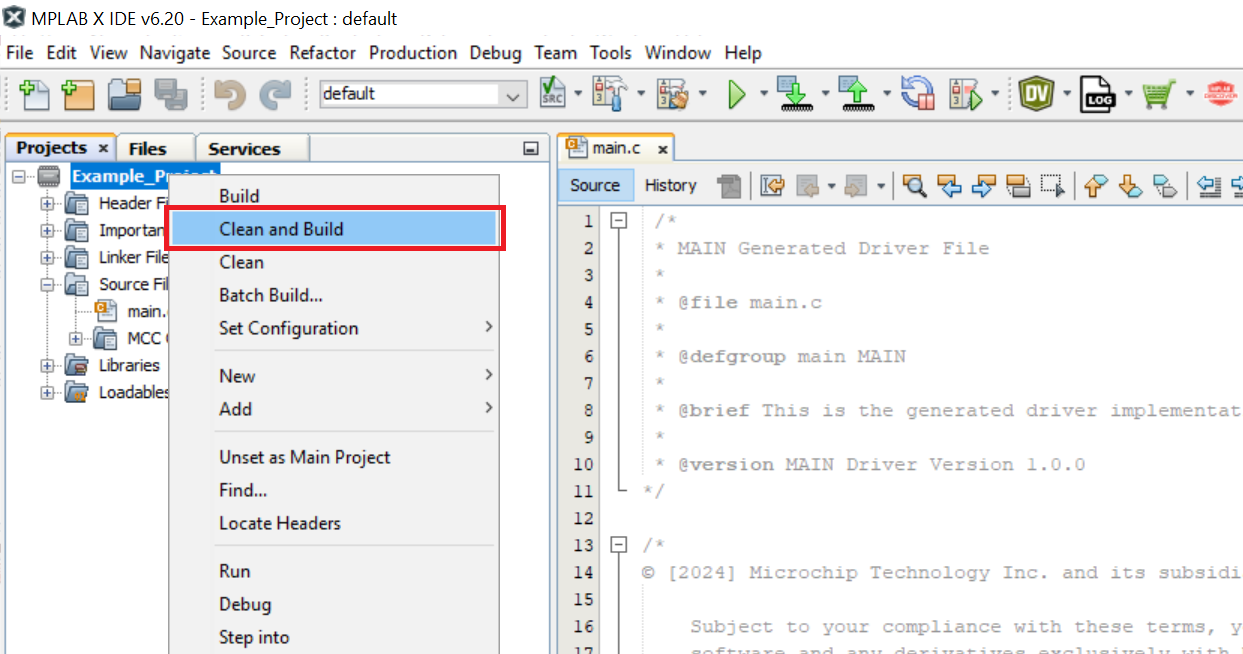Toggle bookmark on current line
1243x654 pixels.
1165,185
